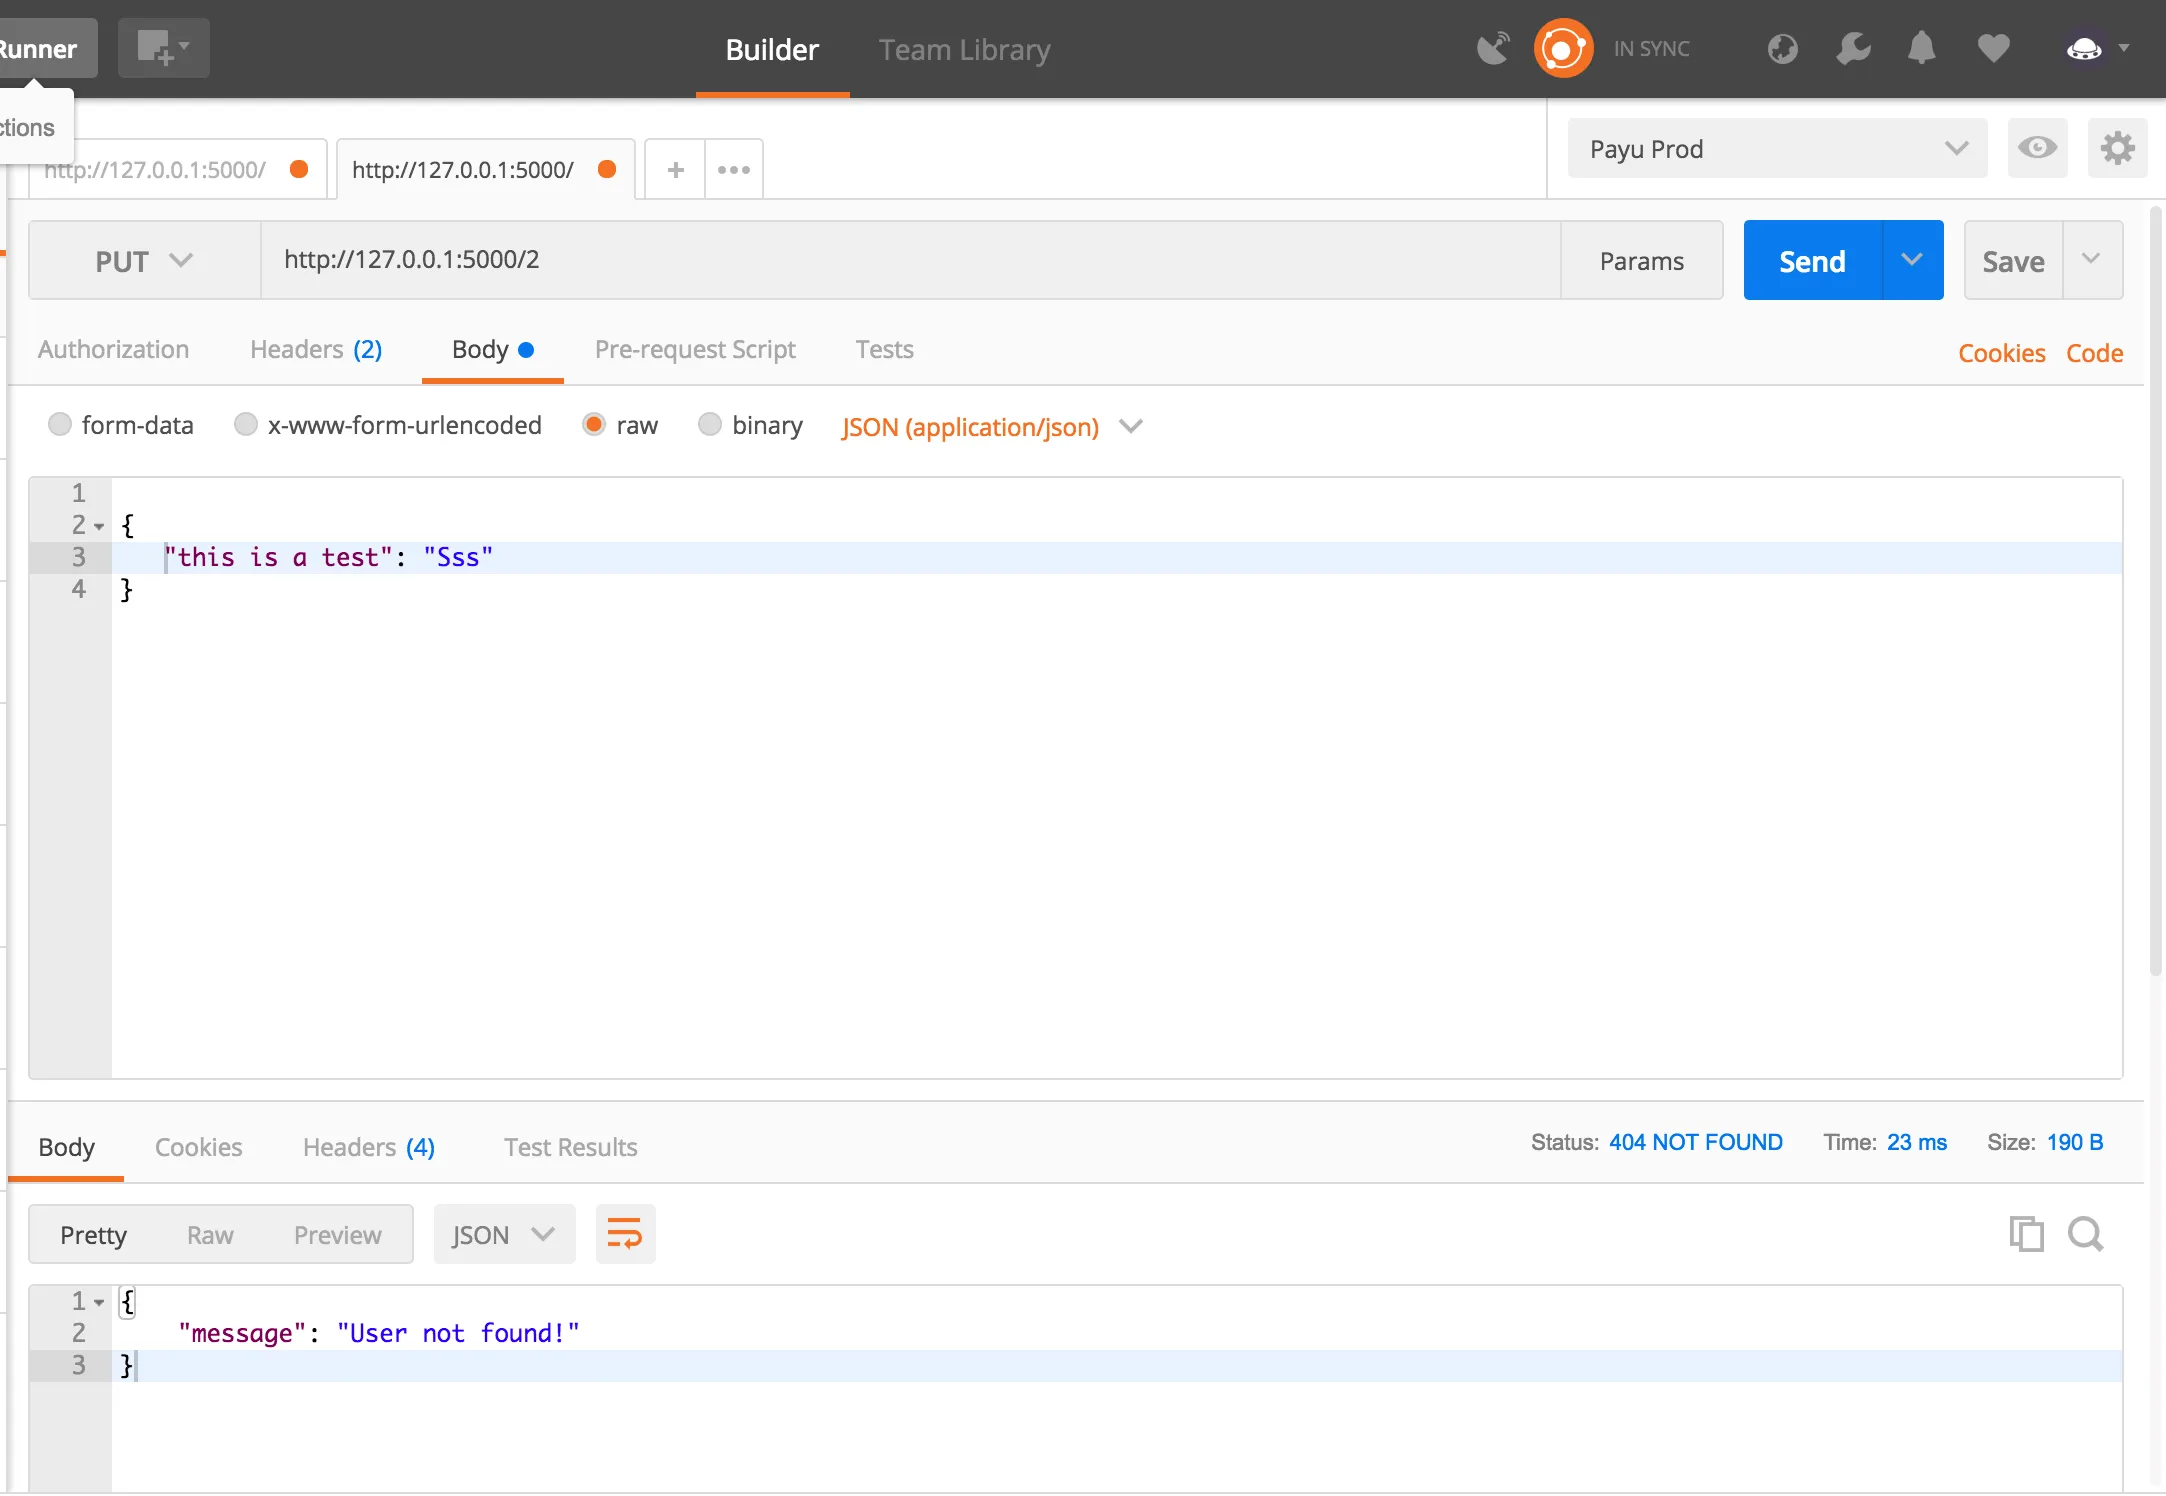The image size is (2166, 1496).
Task: Click the satellite interceptor icon
Action: tap(1492, 48)
